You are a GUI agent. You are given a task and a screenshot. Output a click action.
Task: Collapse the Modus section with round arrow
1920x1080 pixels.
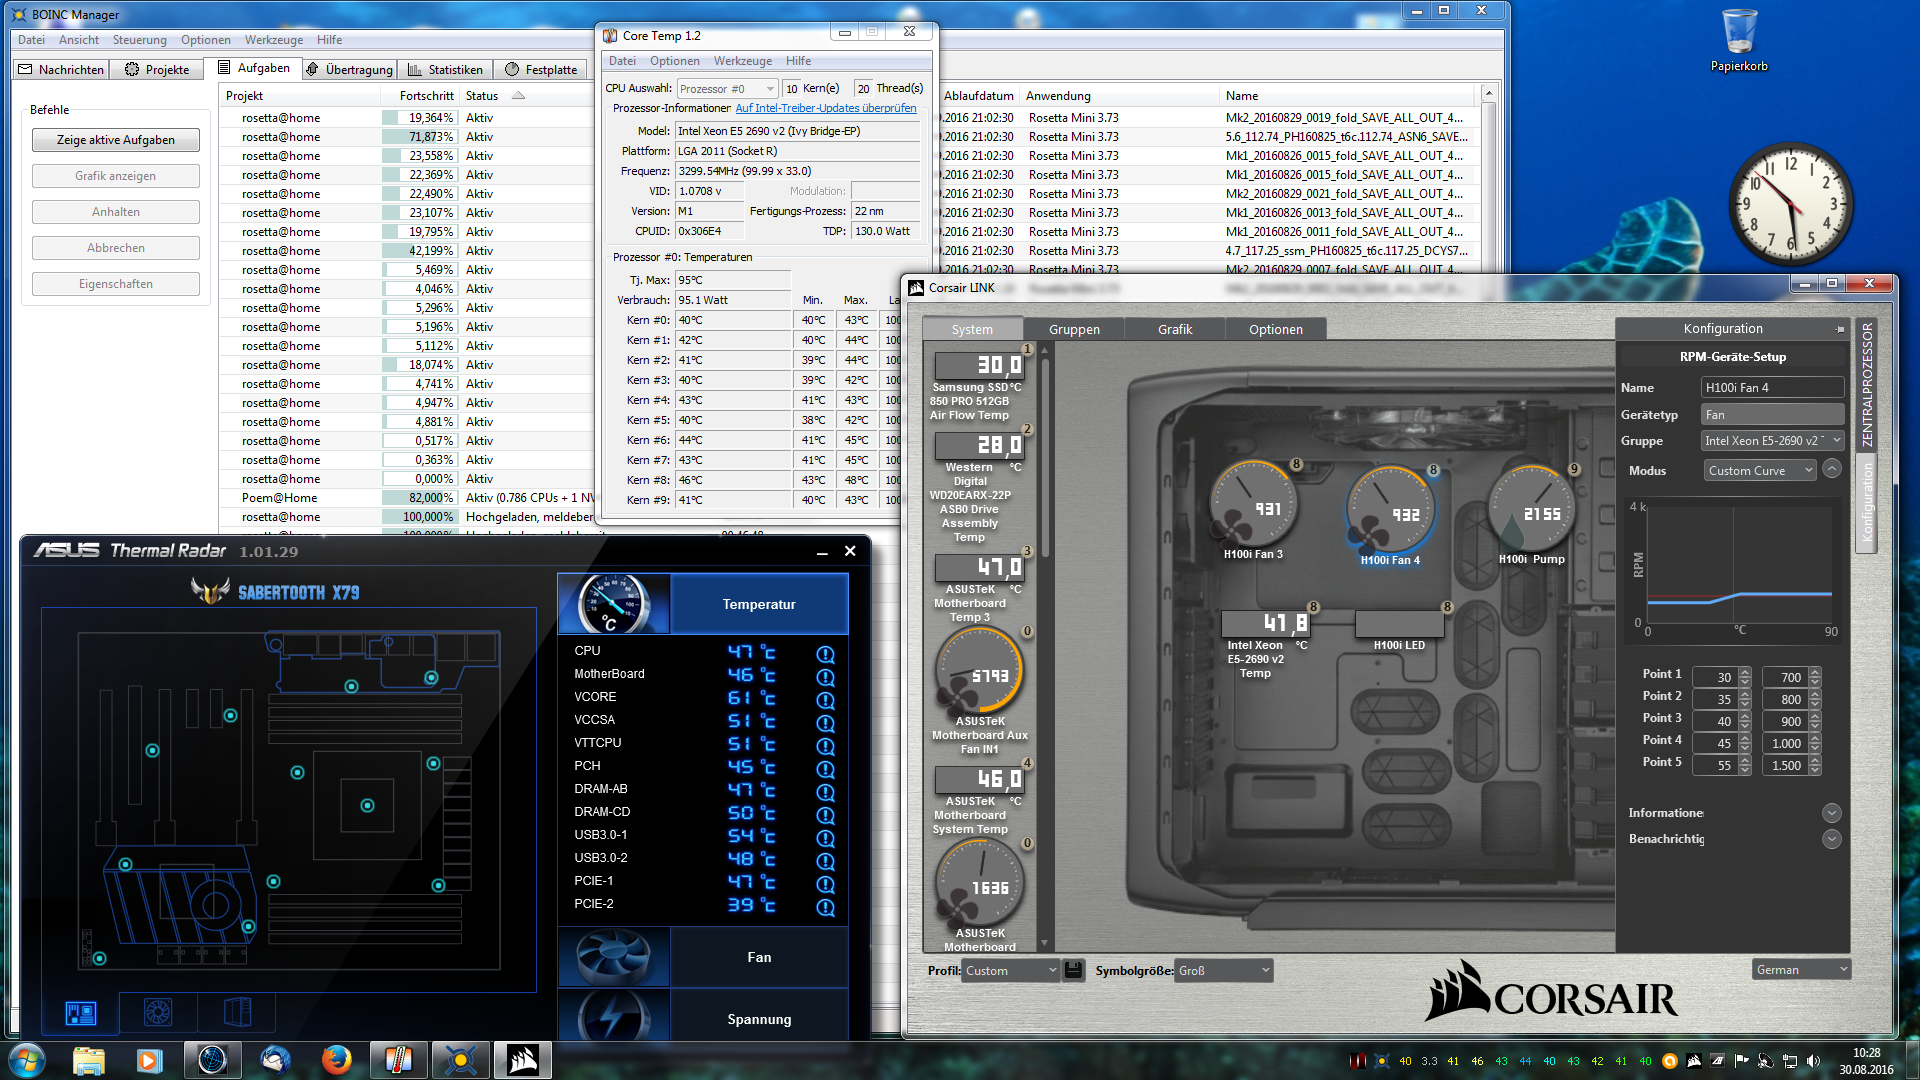tap(1832, 469)
